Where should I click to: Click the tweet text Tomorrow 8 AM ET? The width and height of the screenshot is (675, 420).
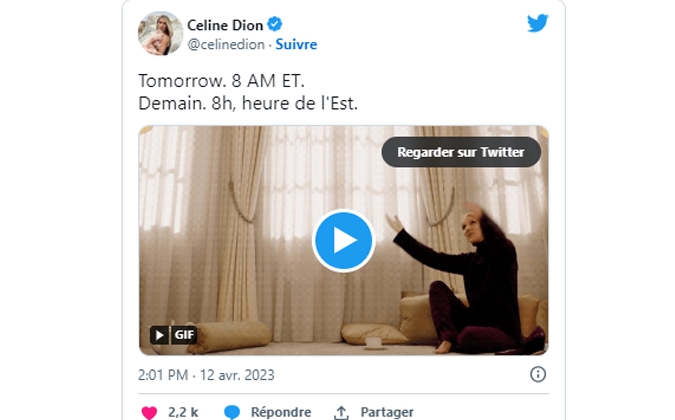click(221, 81)
